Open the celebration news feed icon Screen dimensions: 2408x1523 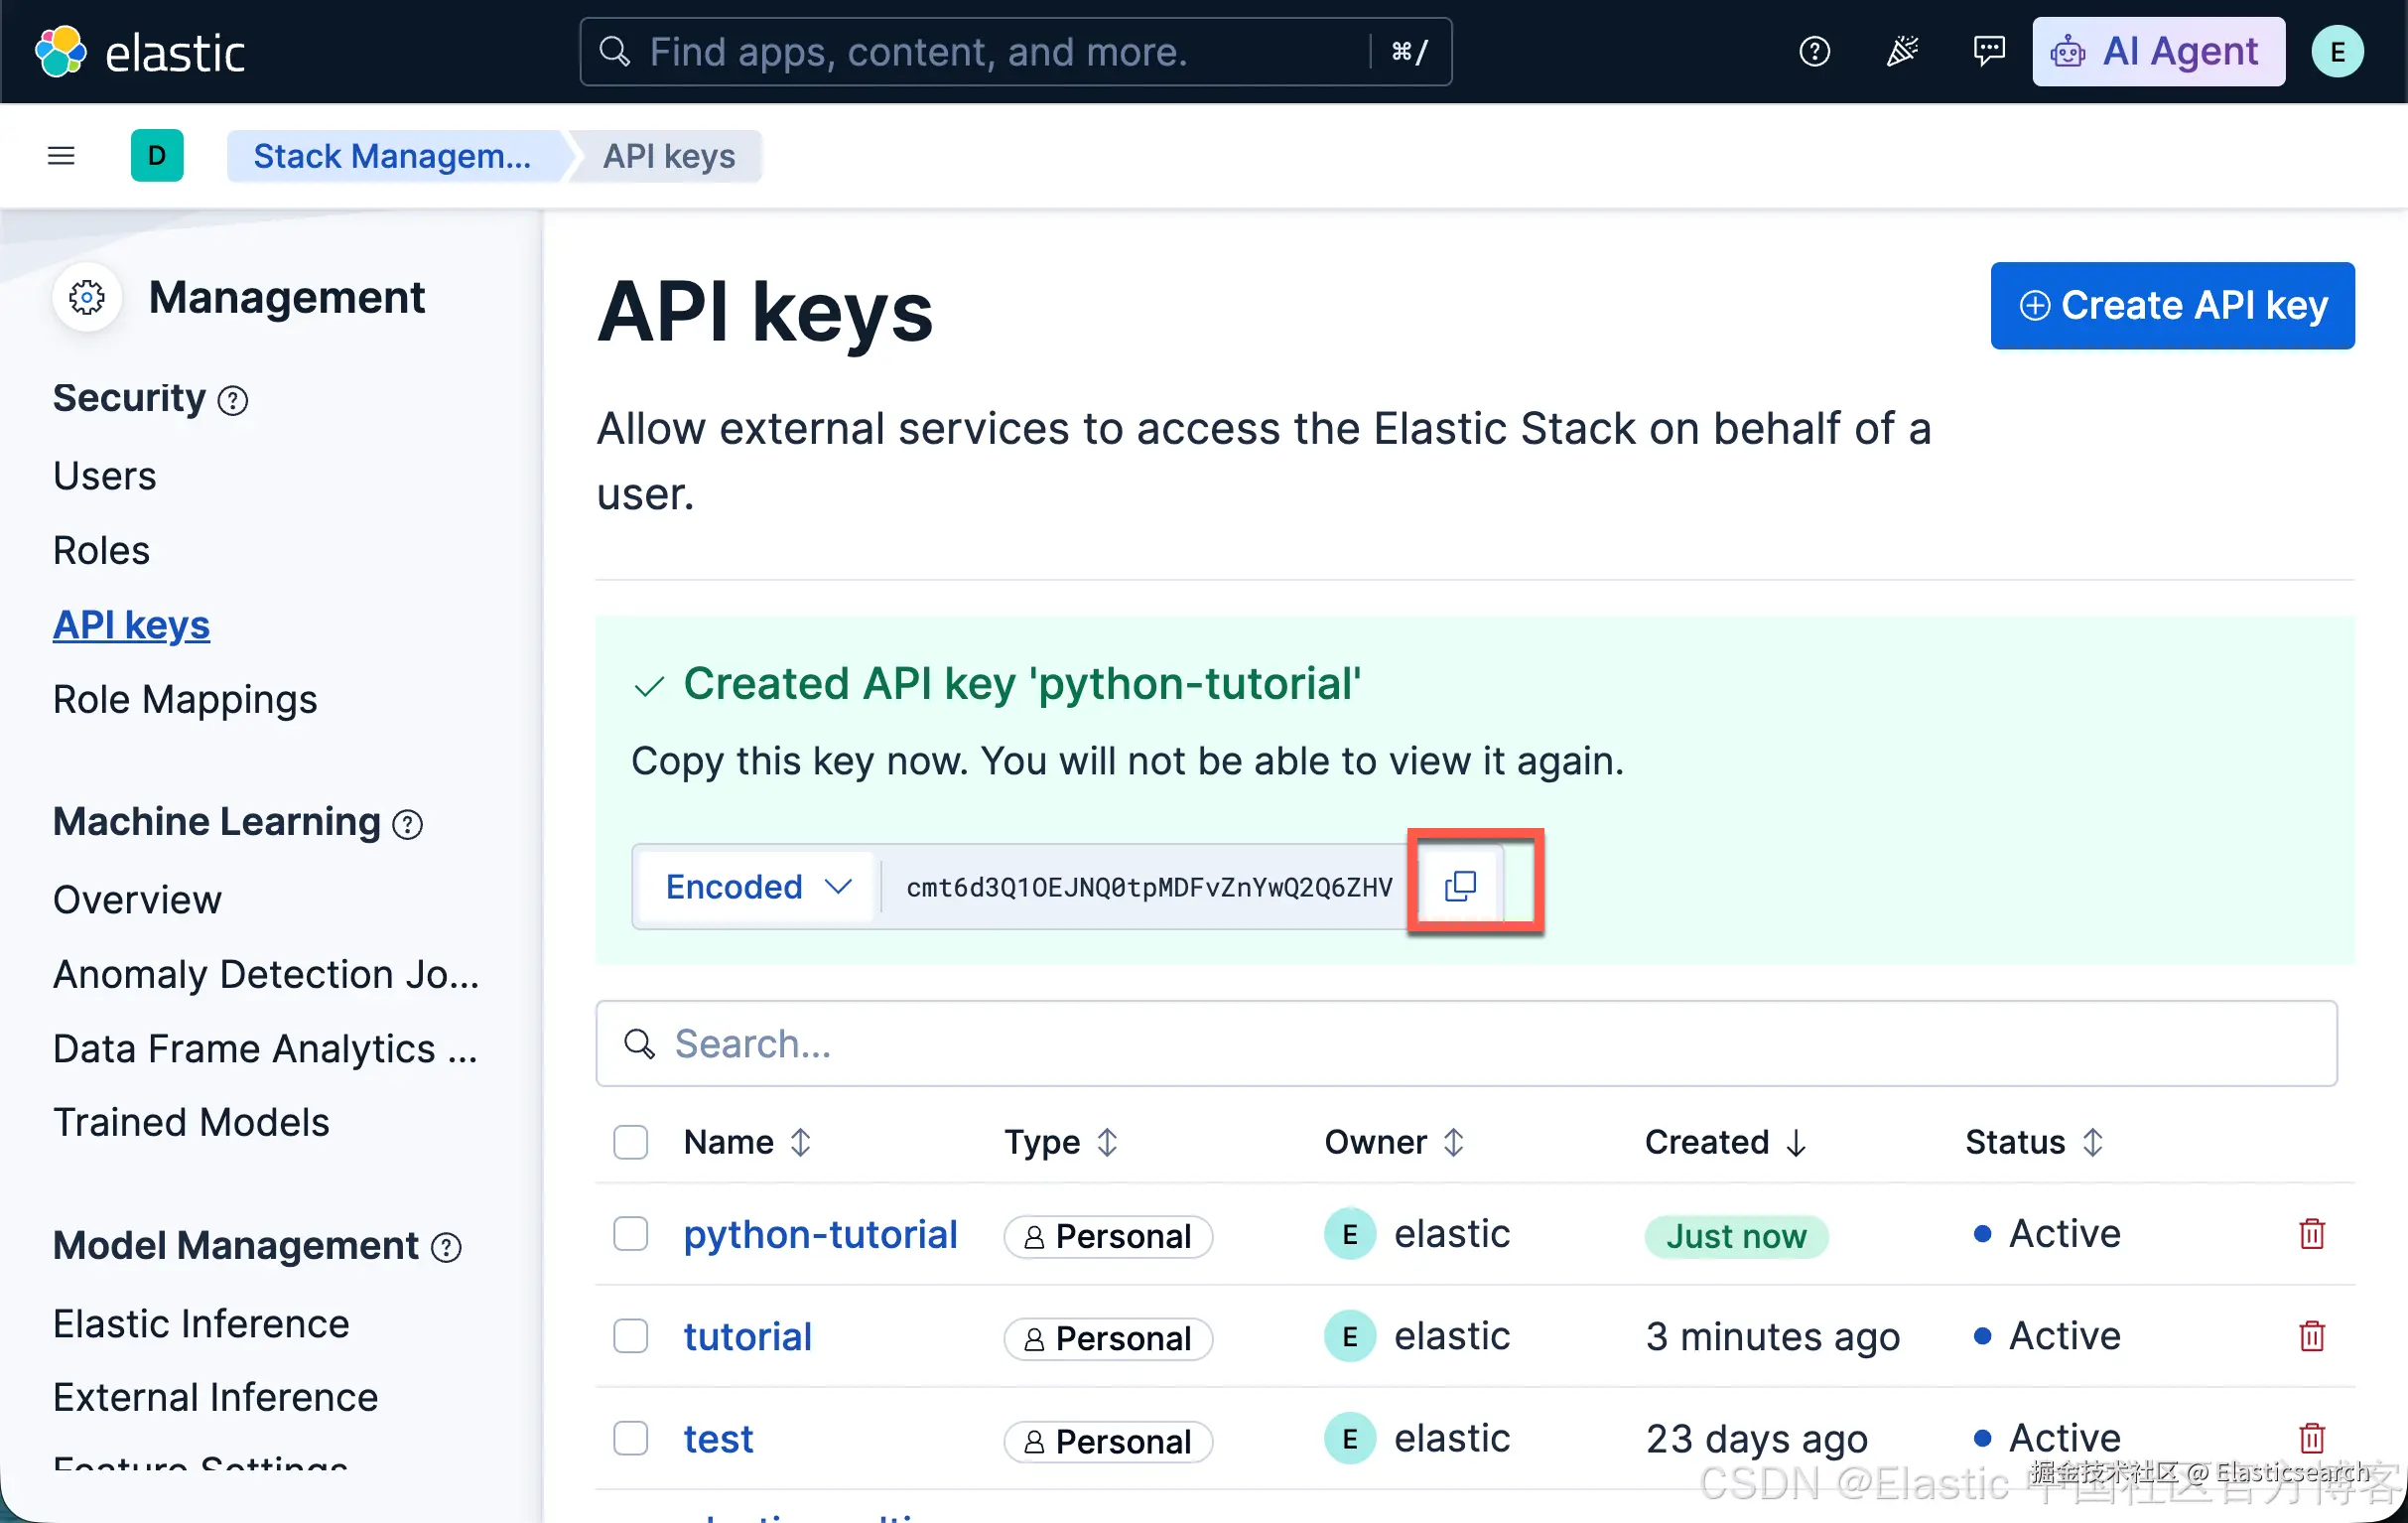tap(1902, 51)
